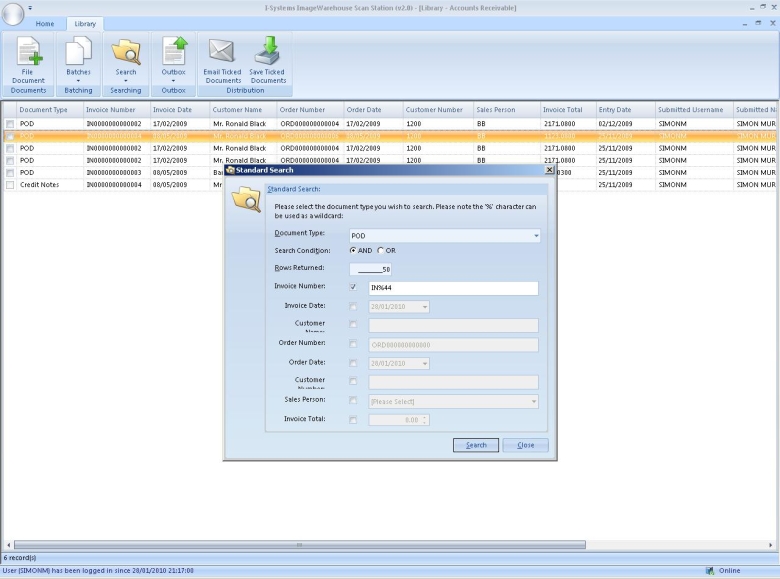
Task: Click the Outbox icon
Action: (x=174, y=51)
